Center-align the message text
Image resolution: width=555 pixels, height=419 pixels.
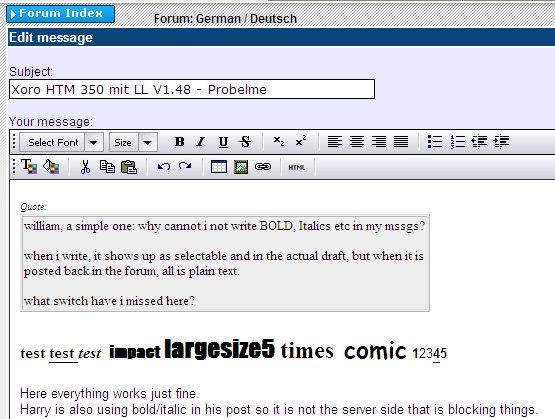coord(357,142)
